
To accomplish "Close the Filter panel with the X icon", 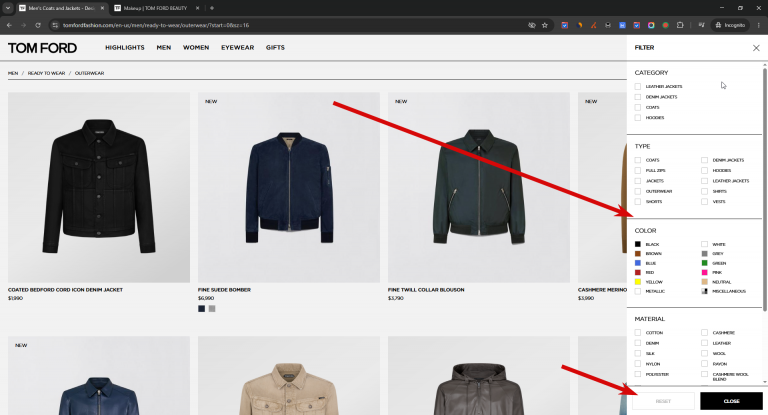I will point(756,48).
